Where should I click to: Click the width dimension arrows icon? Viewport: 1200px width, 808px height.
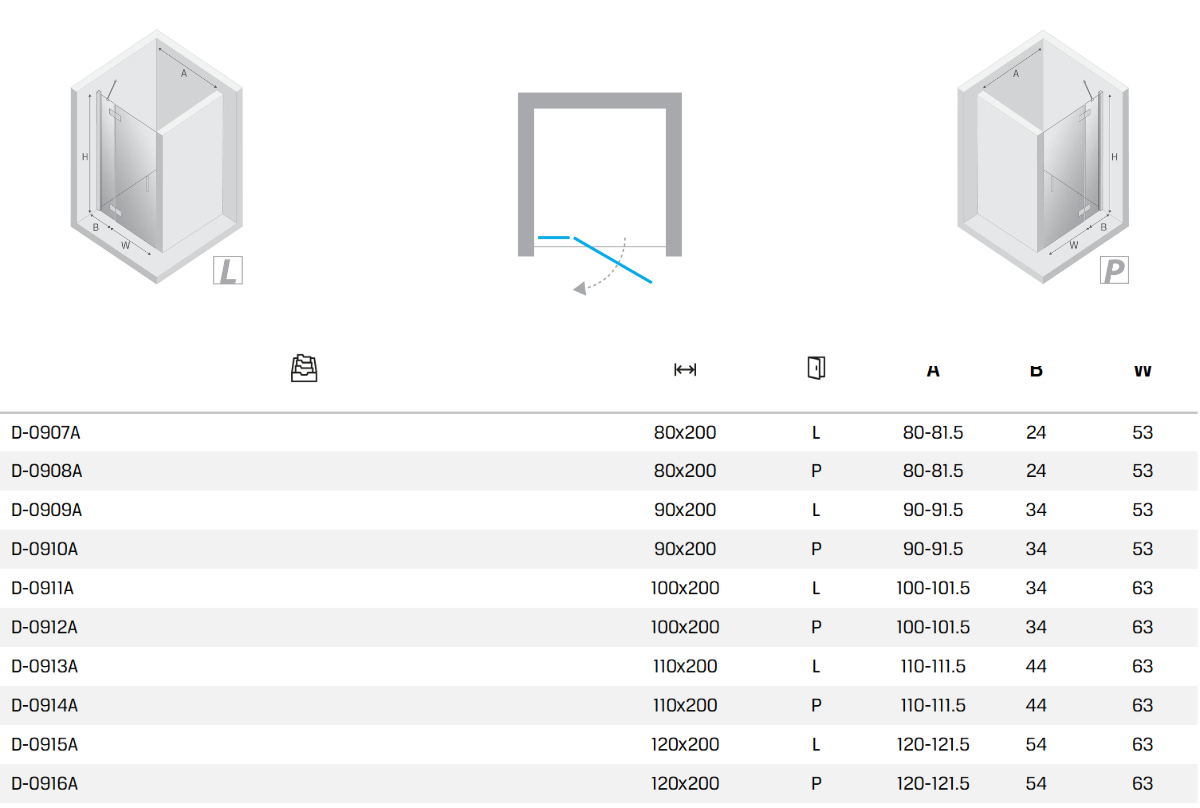685,370
